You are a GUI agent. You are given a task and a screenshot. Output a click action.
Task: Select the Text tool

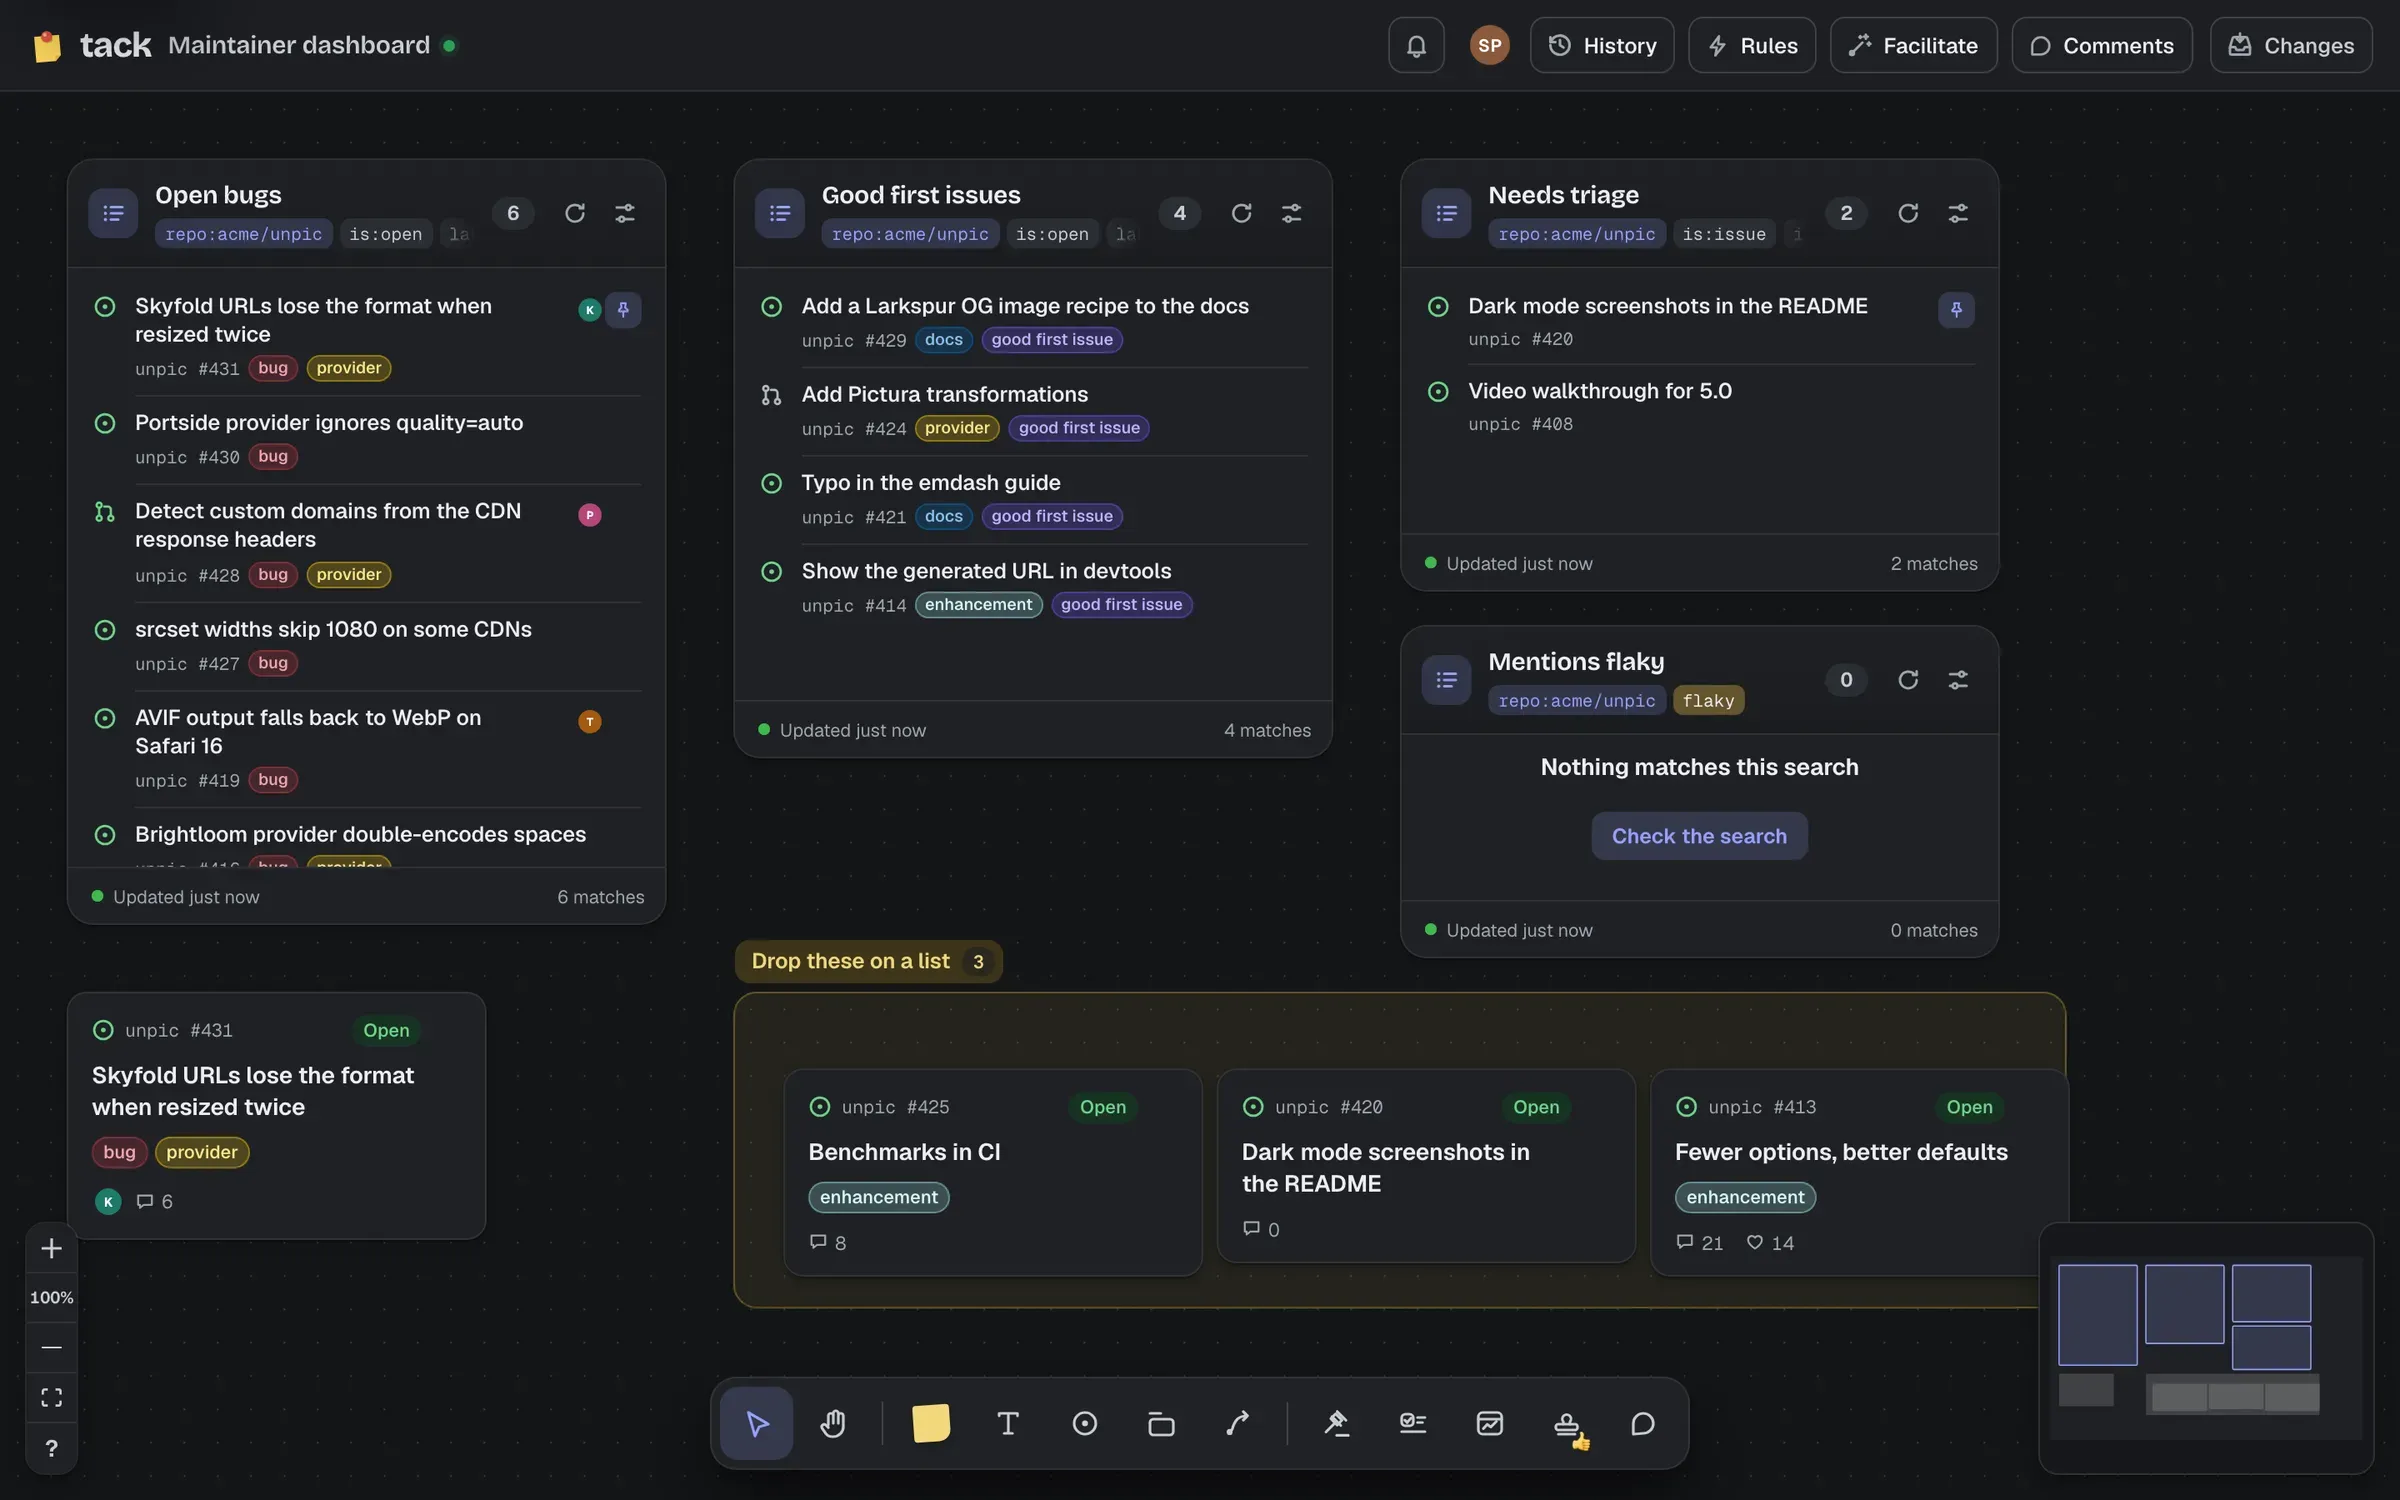pyautogui.click(x=1008, y=1423)
